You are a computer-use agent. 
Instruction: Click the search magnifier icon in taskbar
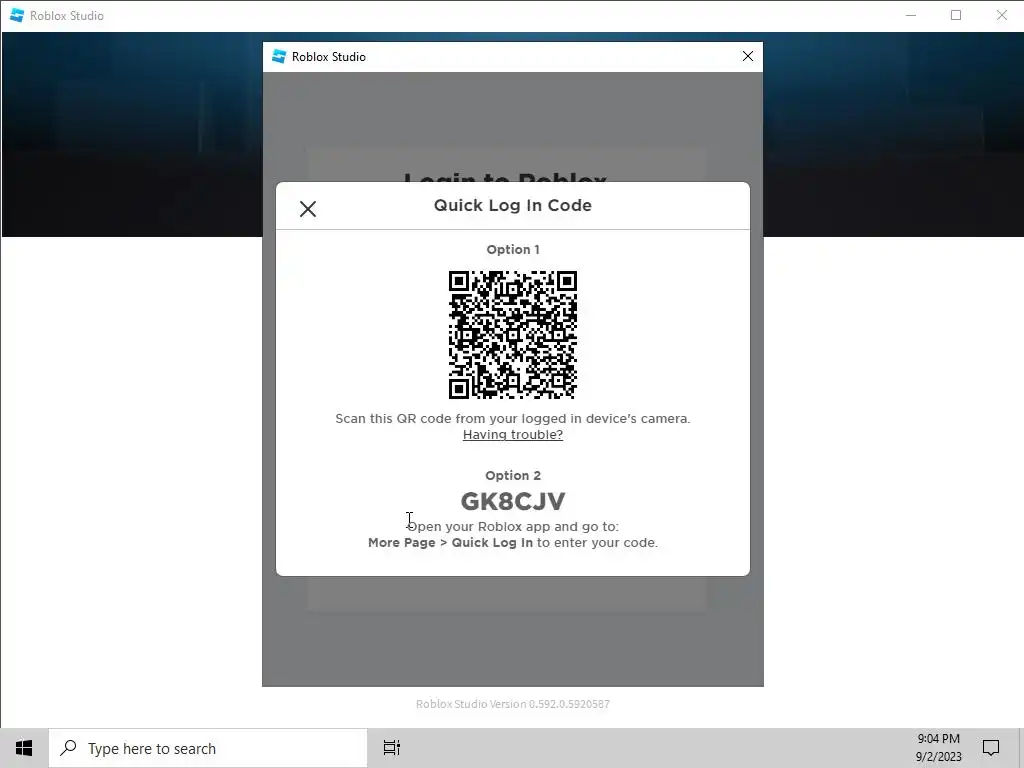[68, 748]
